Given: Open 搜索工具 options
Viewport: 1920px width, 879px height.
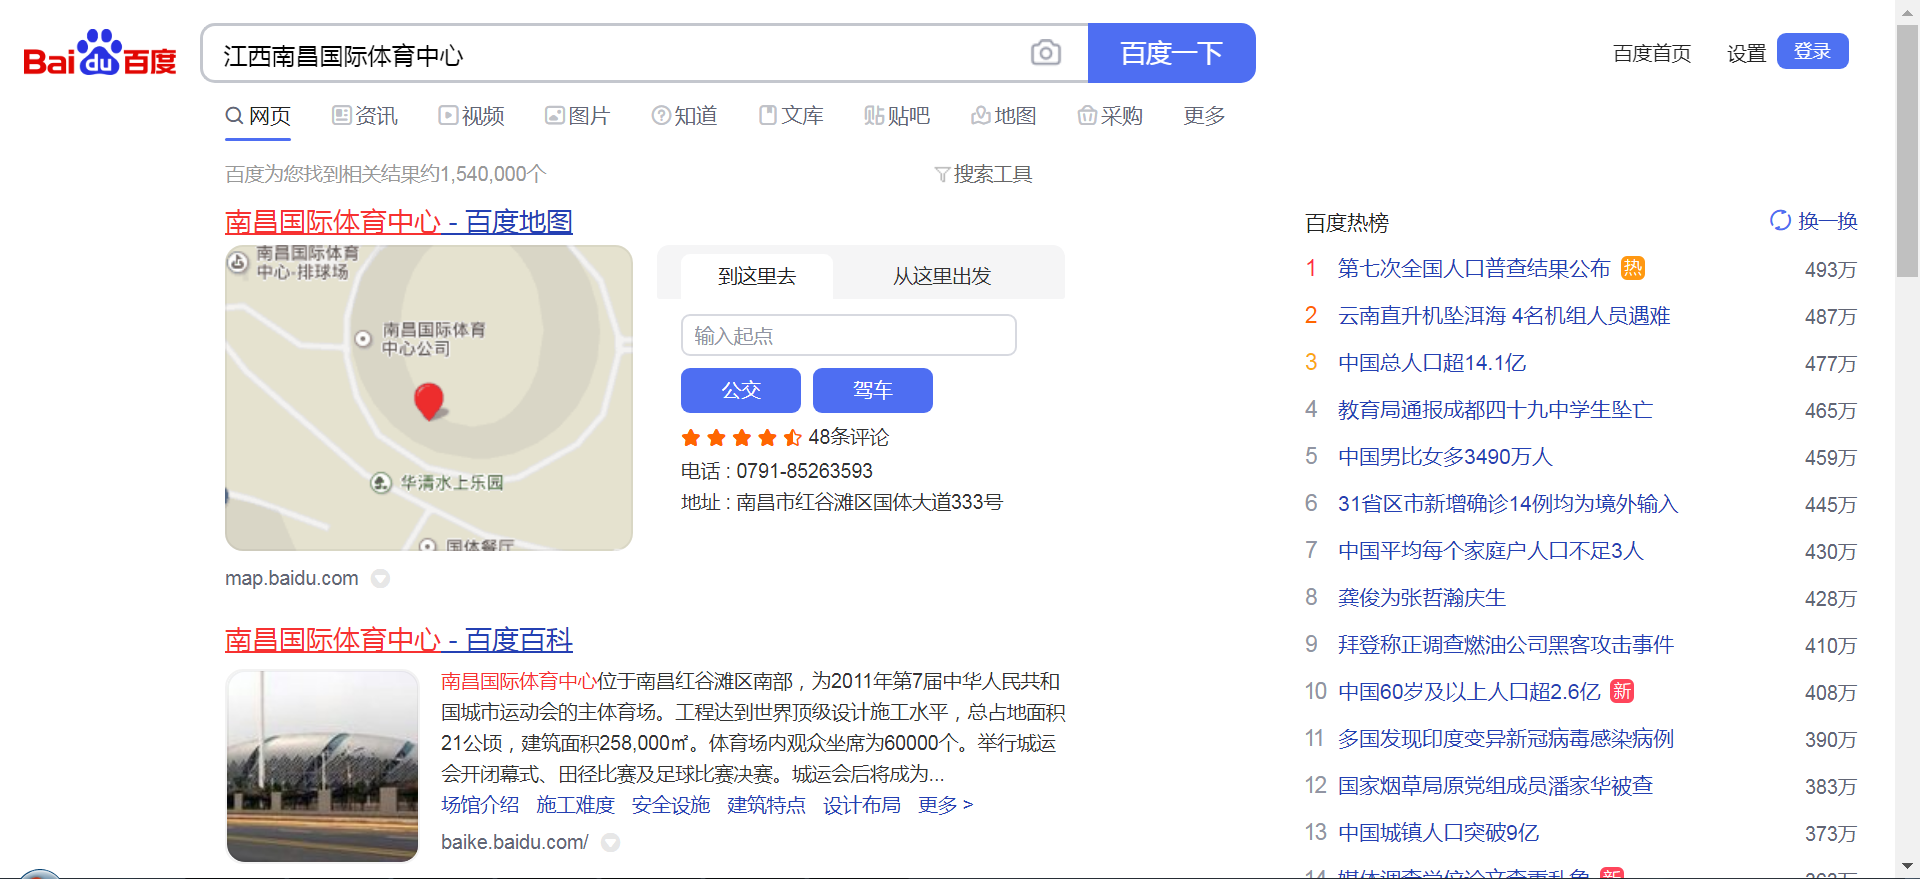Looking at the screenshot, I should (983, 174).
